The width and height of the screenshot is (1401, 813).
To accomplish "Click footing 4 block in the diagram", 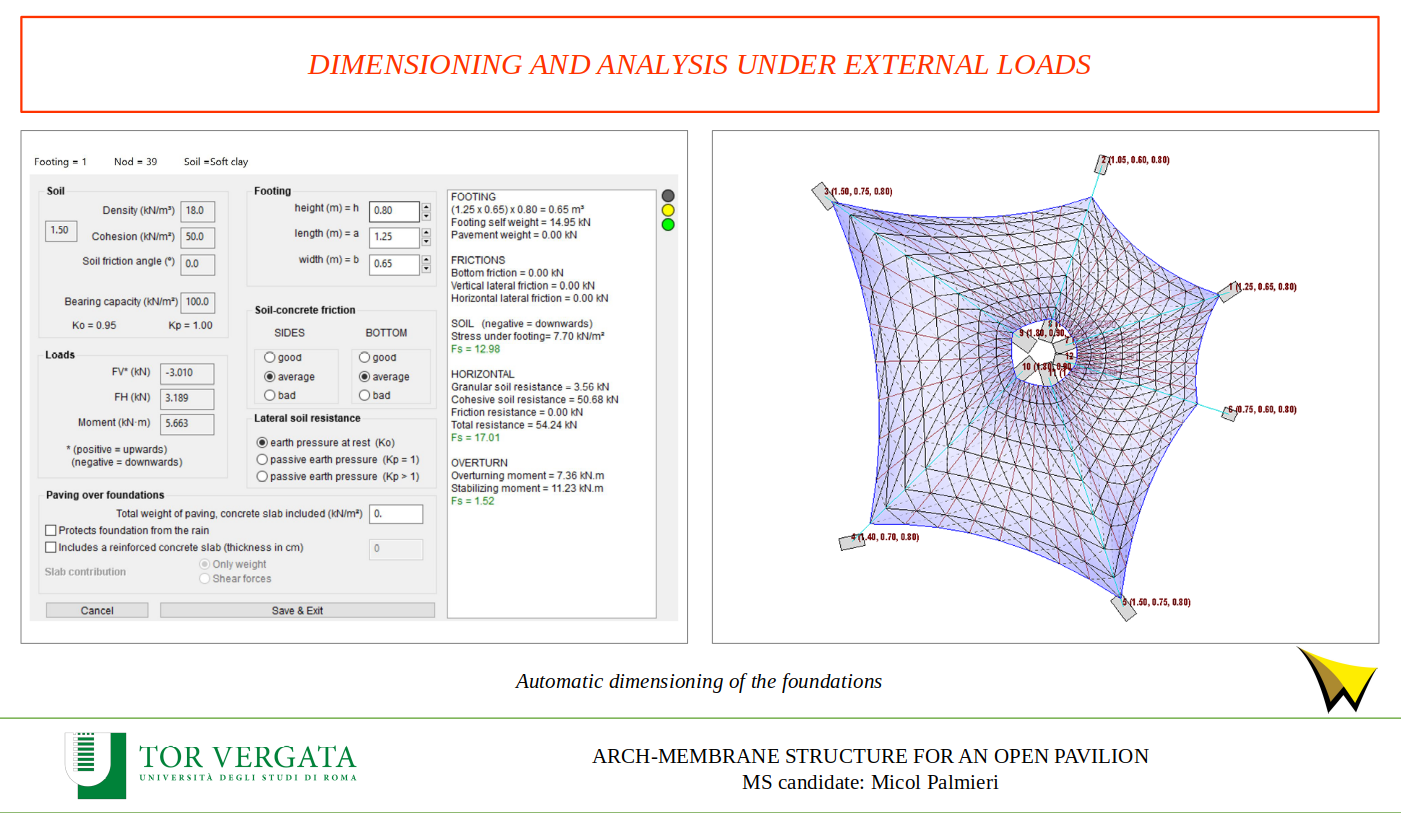I will pos(852,542).
